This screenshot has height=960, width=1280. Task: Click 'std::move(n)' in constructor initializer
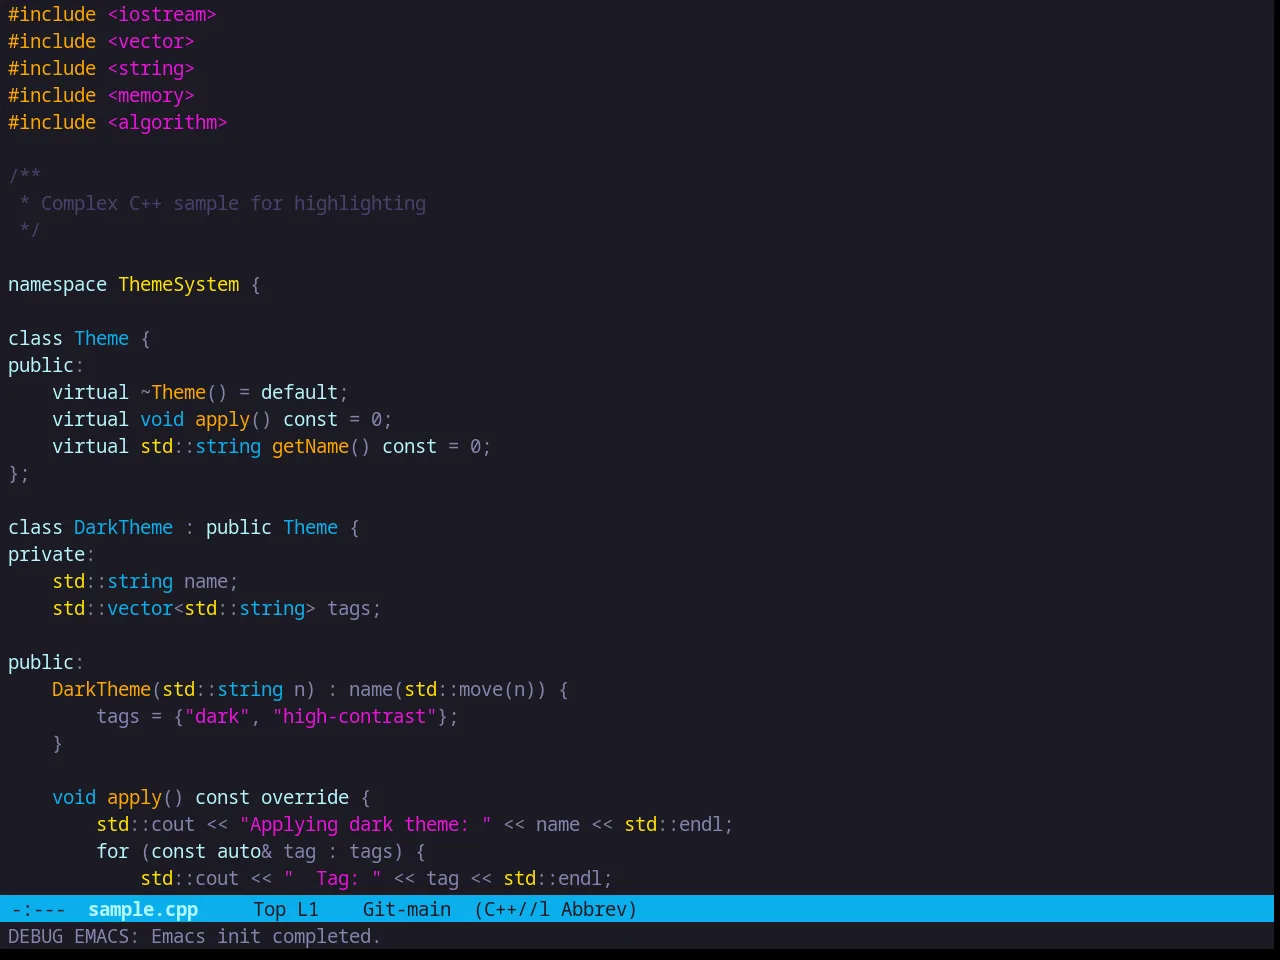(x=470, y=689)
